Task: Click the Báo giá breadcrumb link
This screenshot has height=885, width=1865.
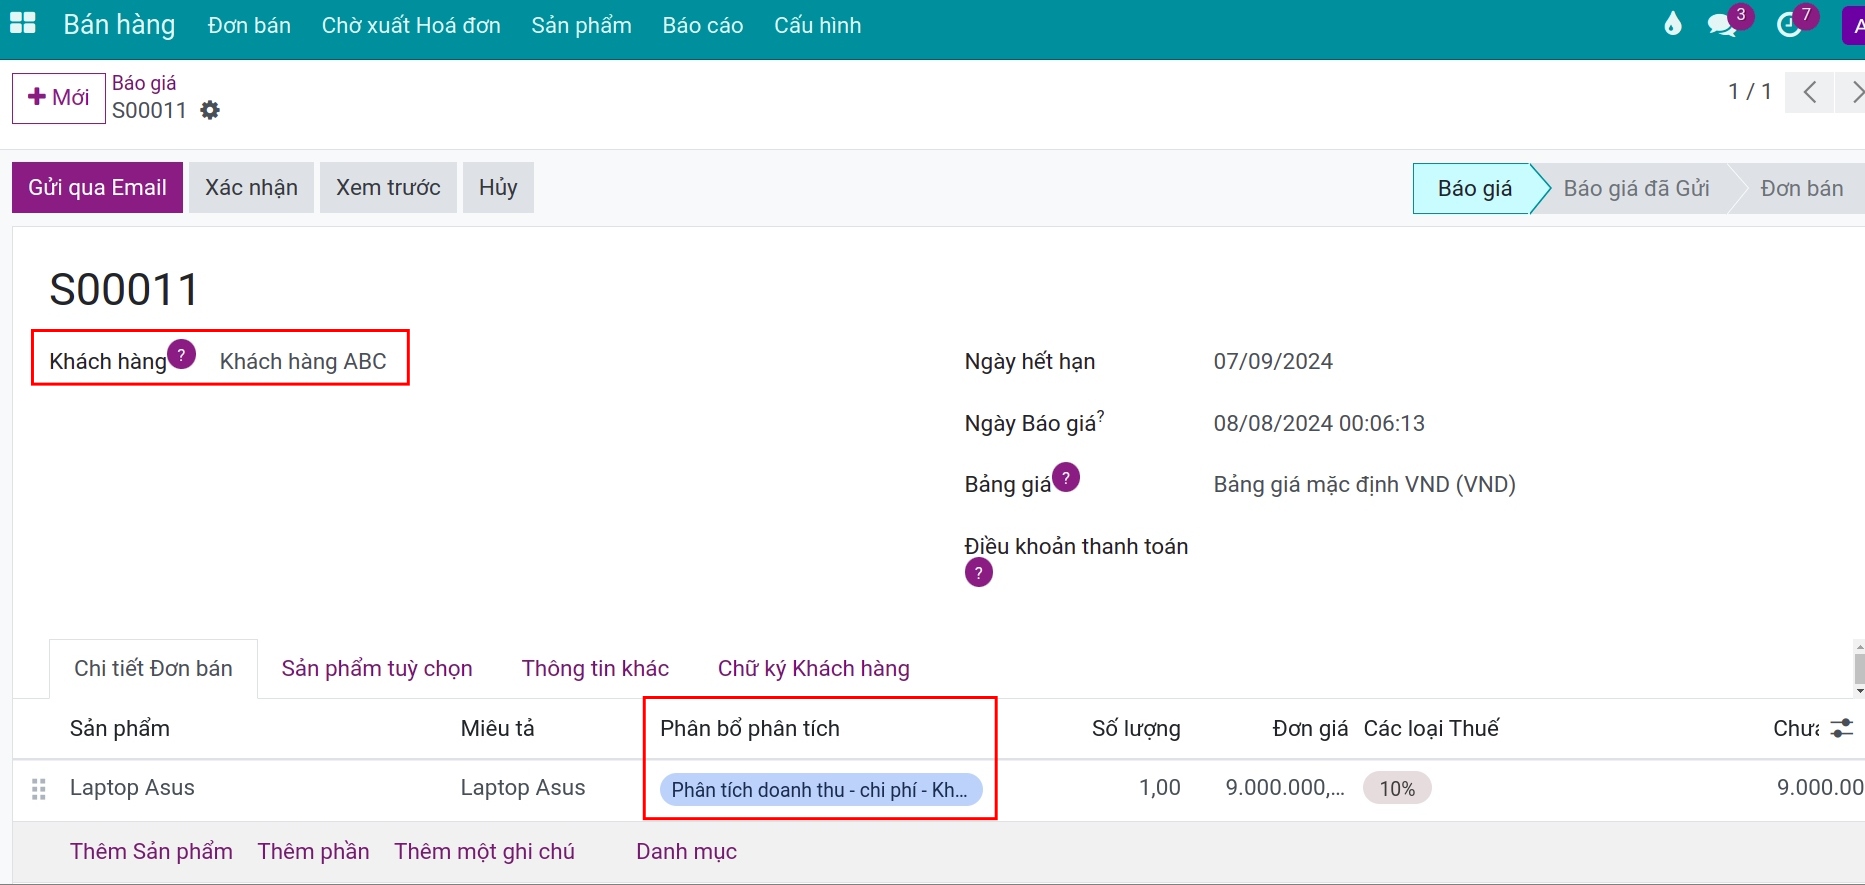Action: pos(144,83)
